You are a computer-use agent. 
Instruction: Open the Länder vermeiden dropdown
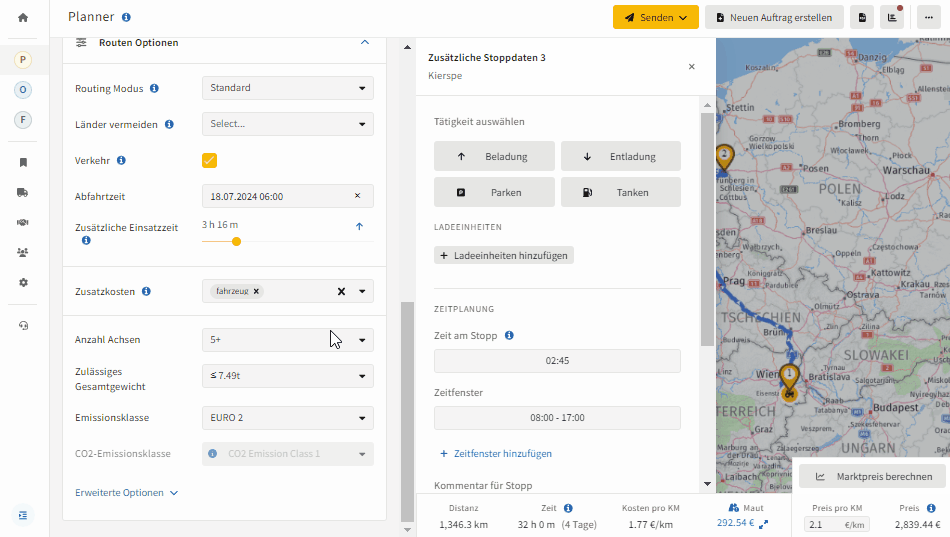pos(288,124)
